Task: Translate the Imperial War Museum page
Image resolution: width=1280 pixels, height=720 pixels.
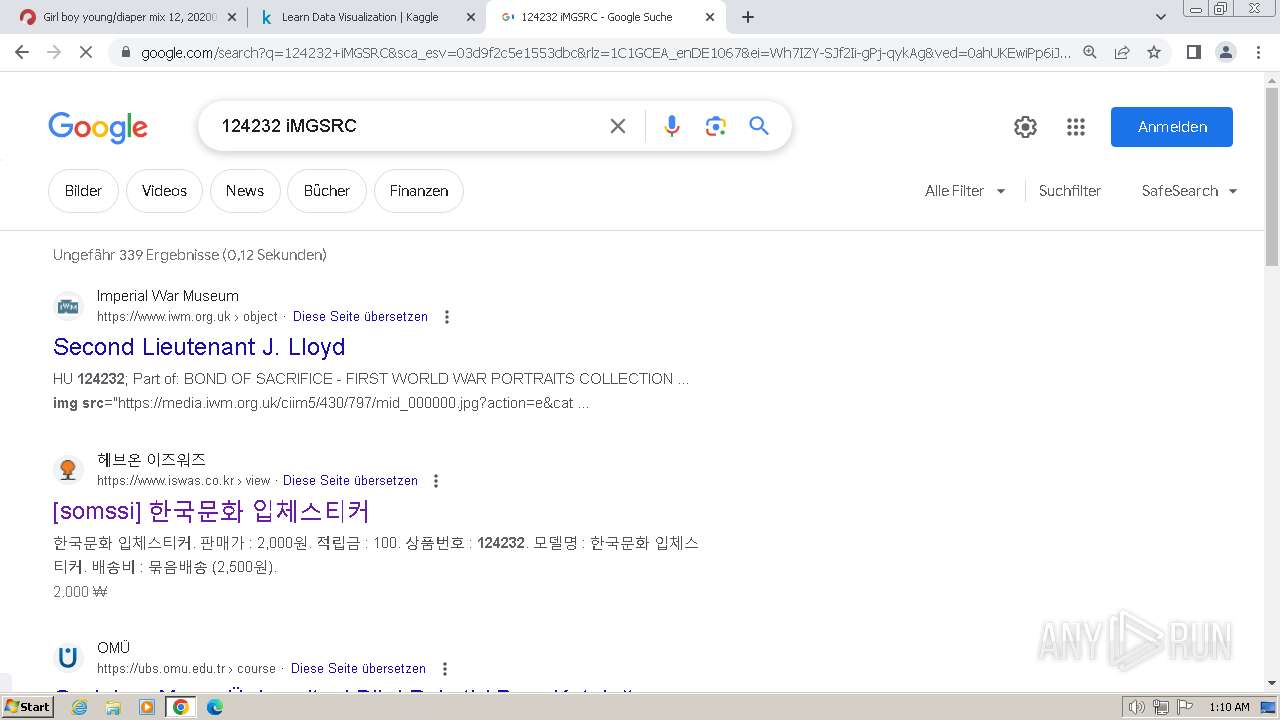Action: [x=360, y=317]
